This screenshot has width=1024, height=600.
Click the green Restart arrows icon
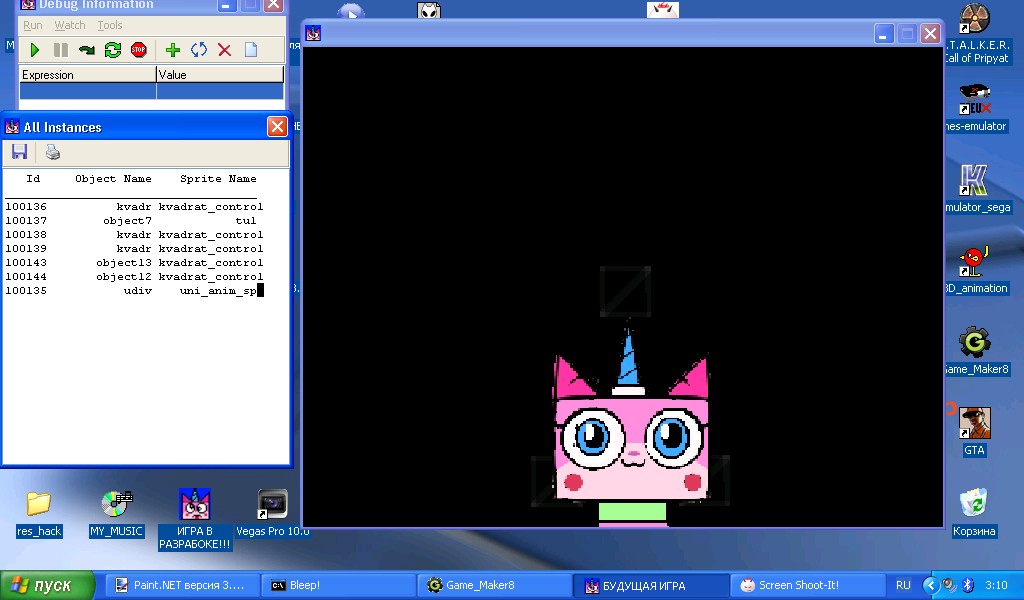tap(113, 50)
